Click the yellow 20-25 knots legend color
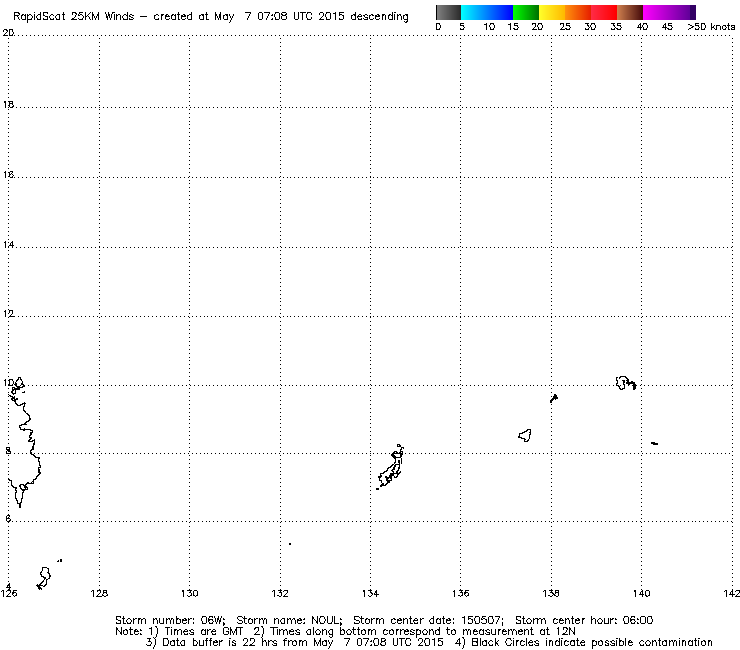Viewport: 740px width, 650px height. pyautogui.click(x=552, y=12)
